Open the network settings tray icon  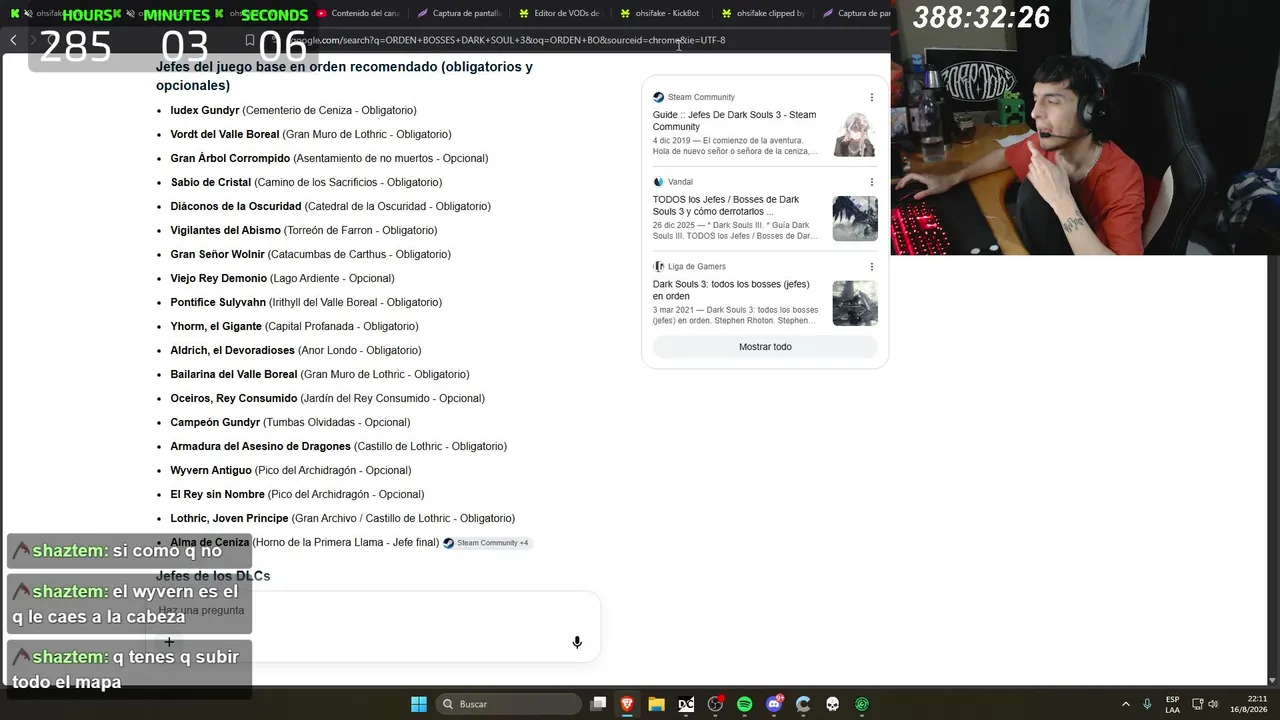1198,704
